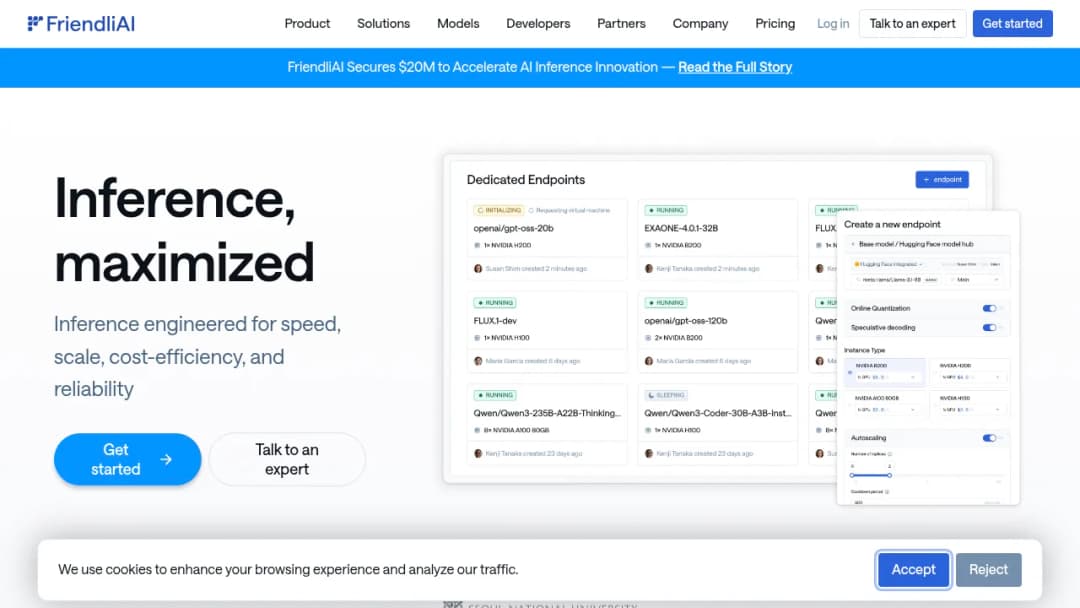Click the INITIALIZING status badge on gpt-oss-20b
Viewport: 1080px width, 608px height.
pyautogui.click(x=499, y=210)
